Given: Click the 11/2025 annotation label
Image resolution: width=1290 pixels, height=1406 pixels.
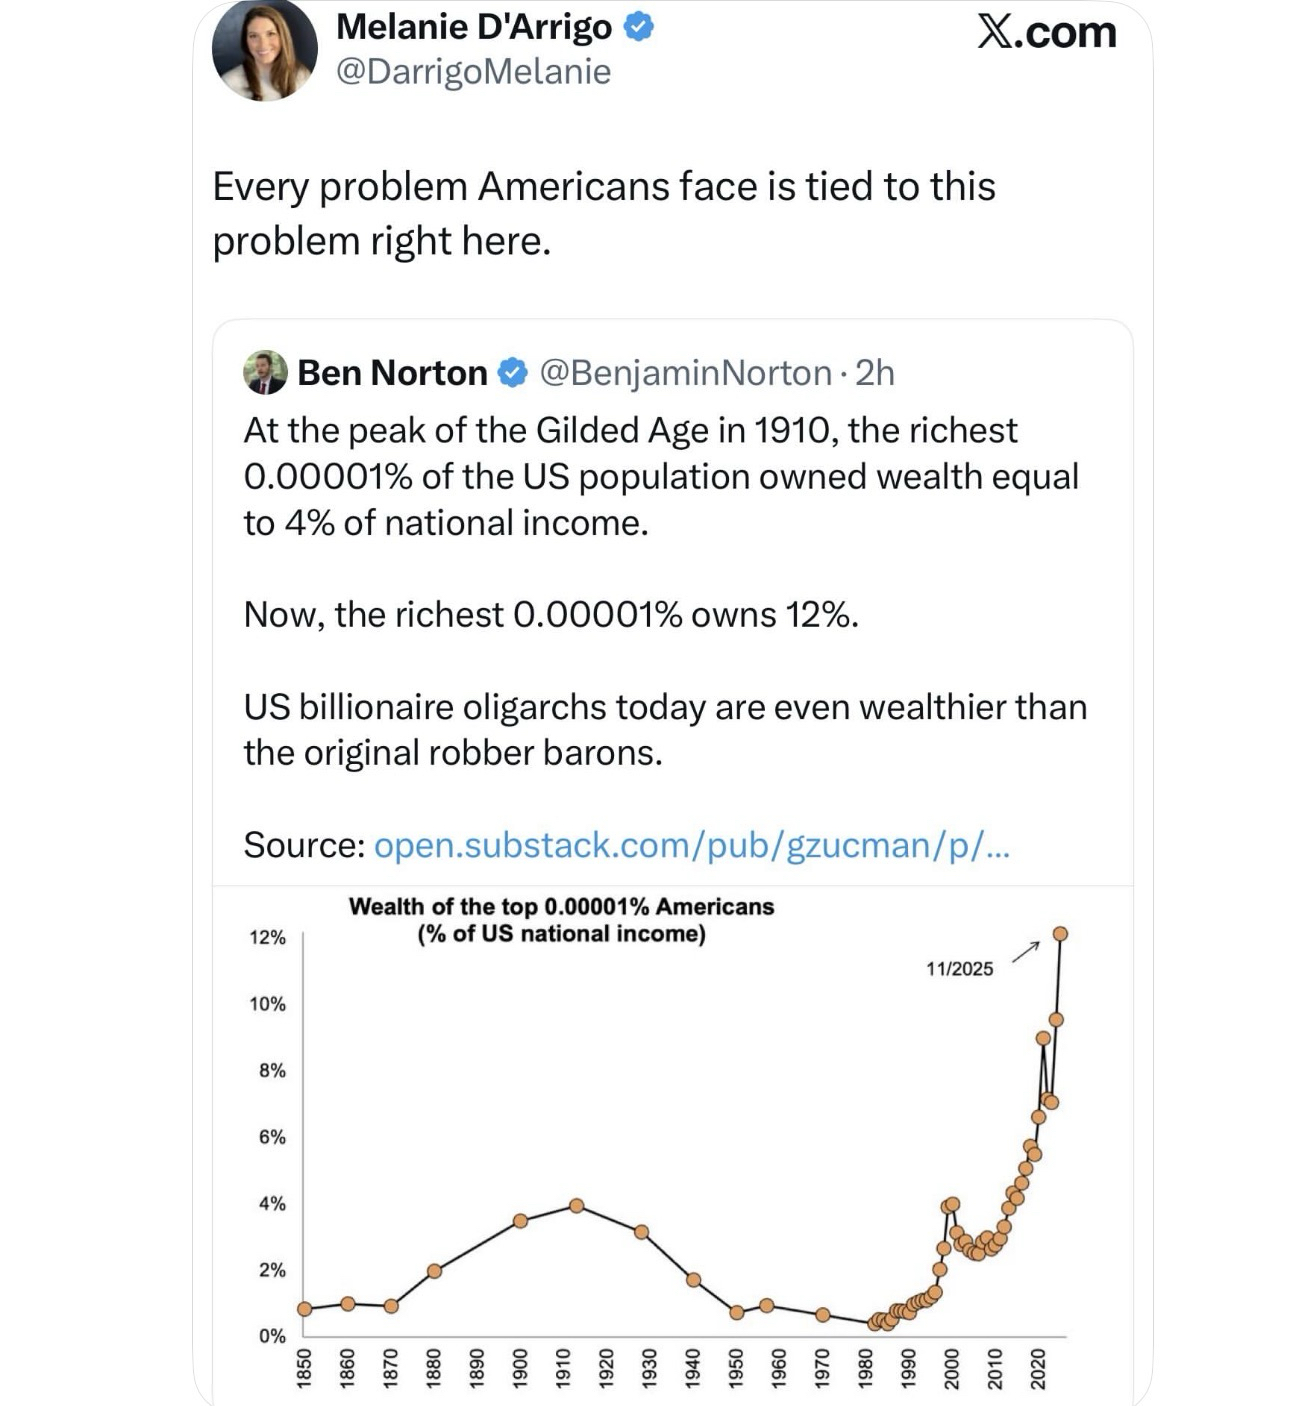Looking at the screenshot, I should 959,969.
